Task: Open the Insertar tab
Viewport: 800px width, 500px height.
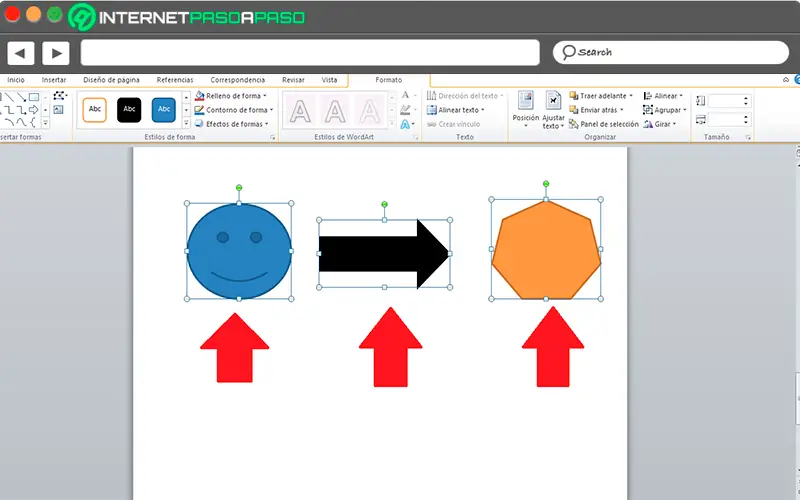Action: [x=54, y=80]
